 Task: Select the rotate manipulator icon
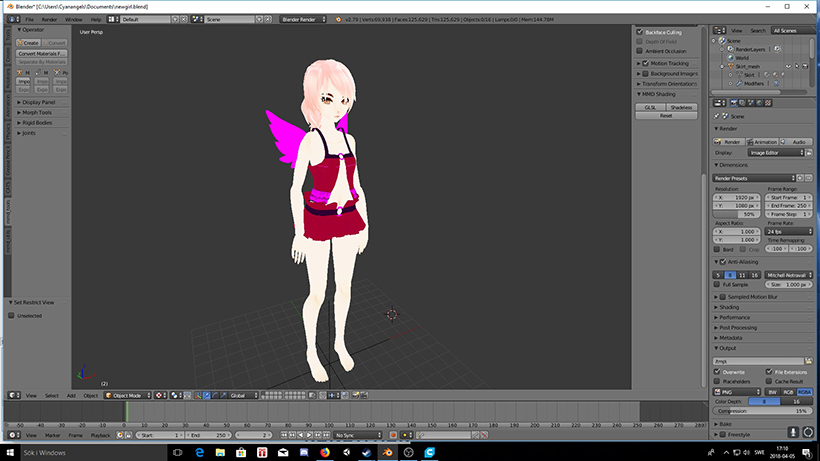(215, 395)
